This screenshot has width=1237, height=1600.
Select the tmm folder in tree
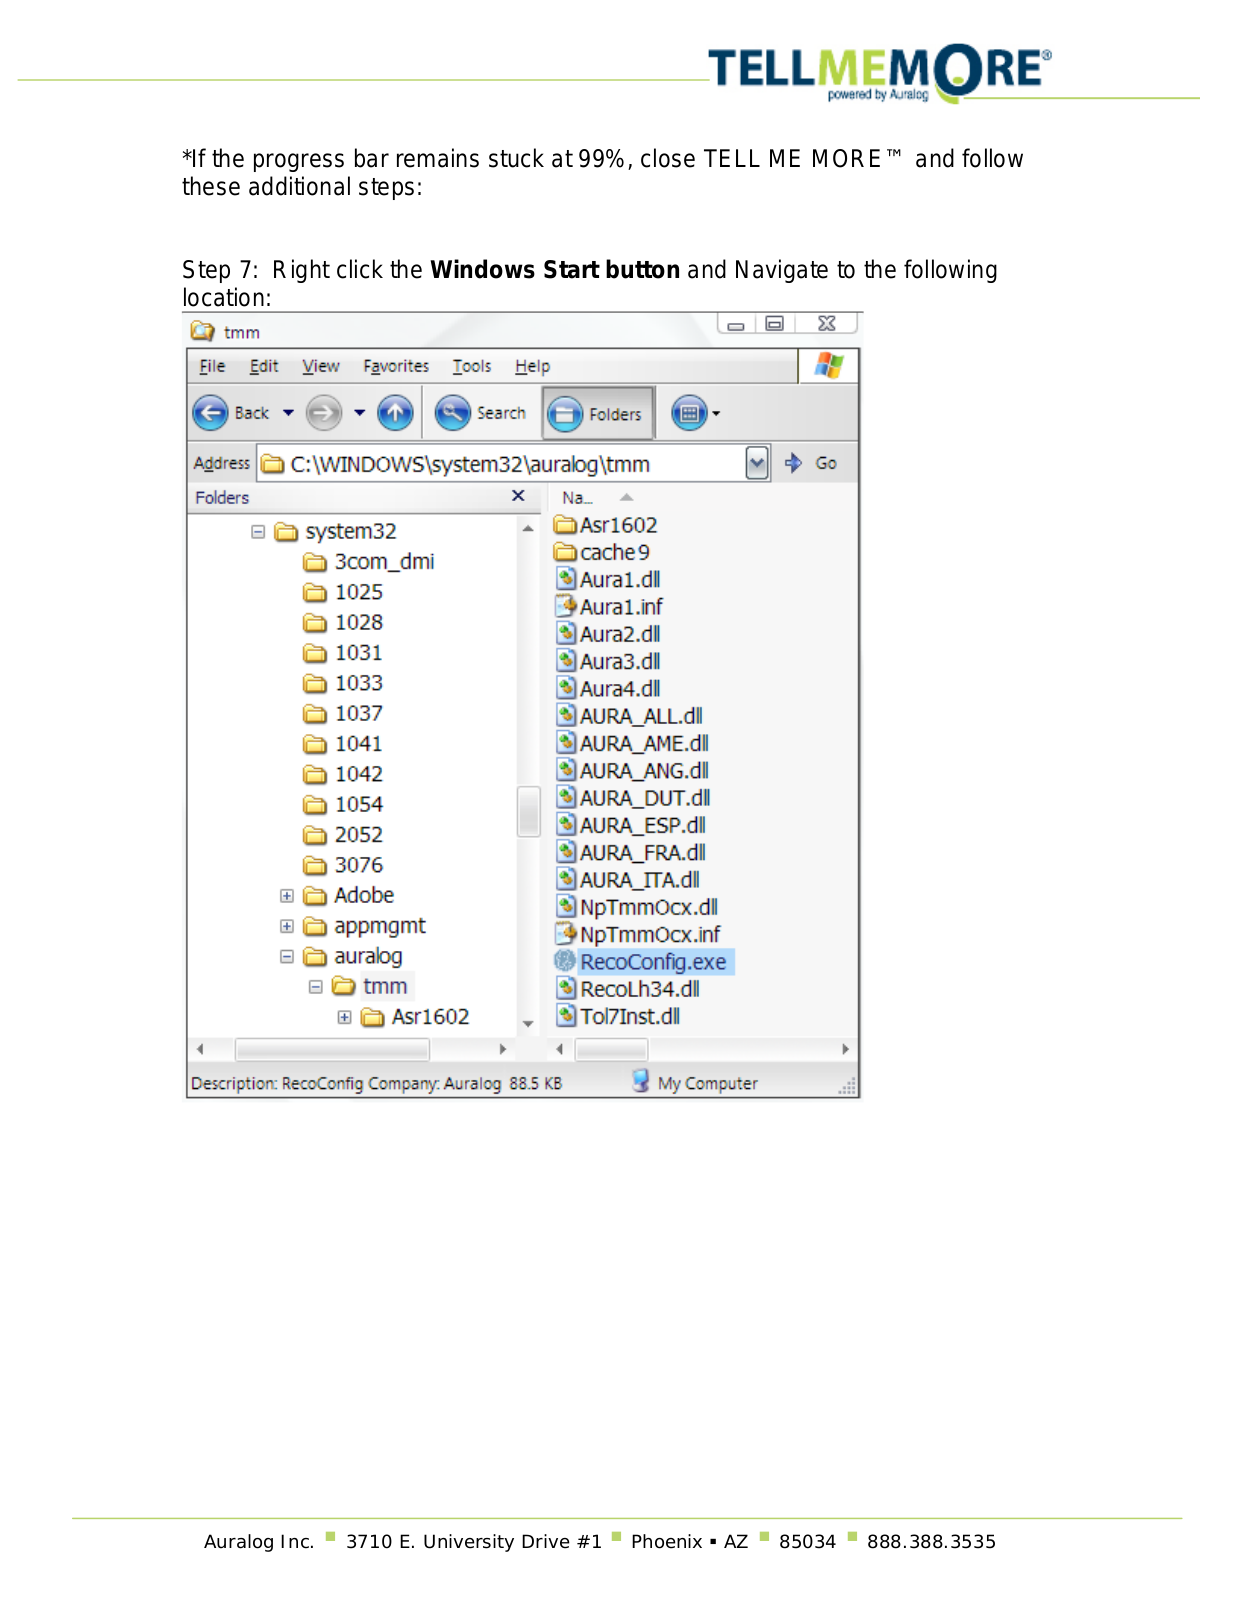pos(371,987)
